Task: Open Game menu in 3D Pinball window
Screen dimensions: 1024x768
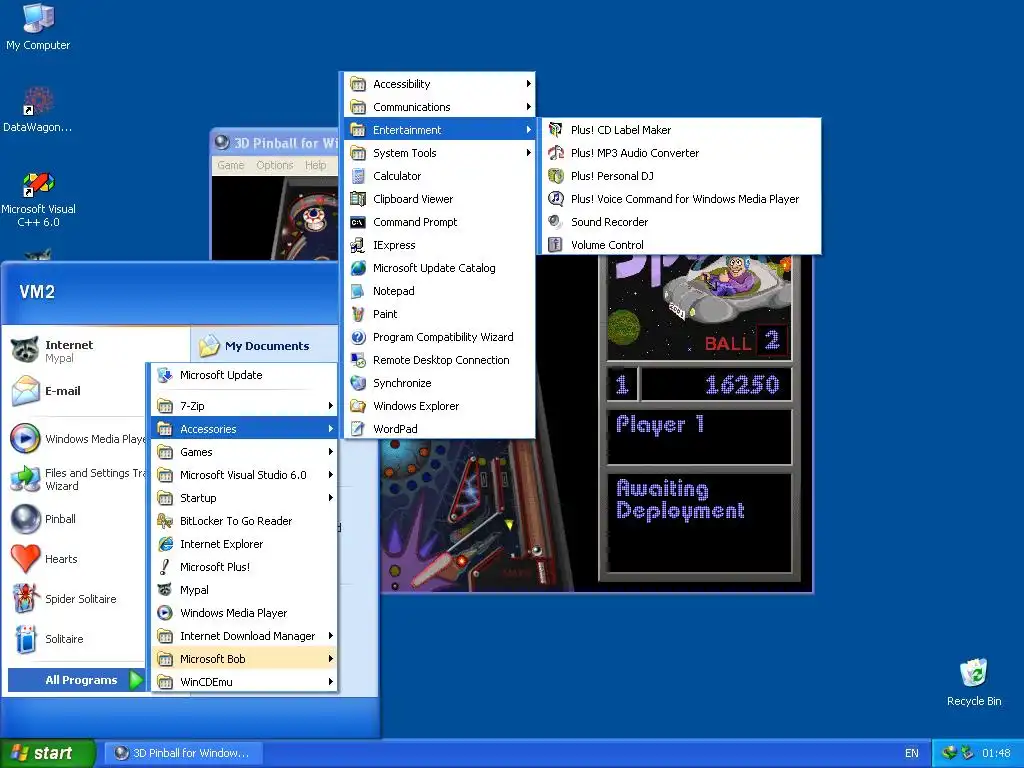Action: click(231, 165)
